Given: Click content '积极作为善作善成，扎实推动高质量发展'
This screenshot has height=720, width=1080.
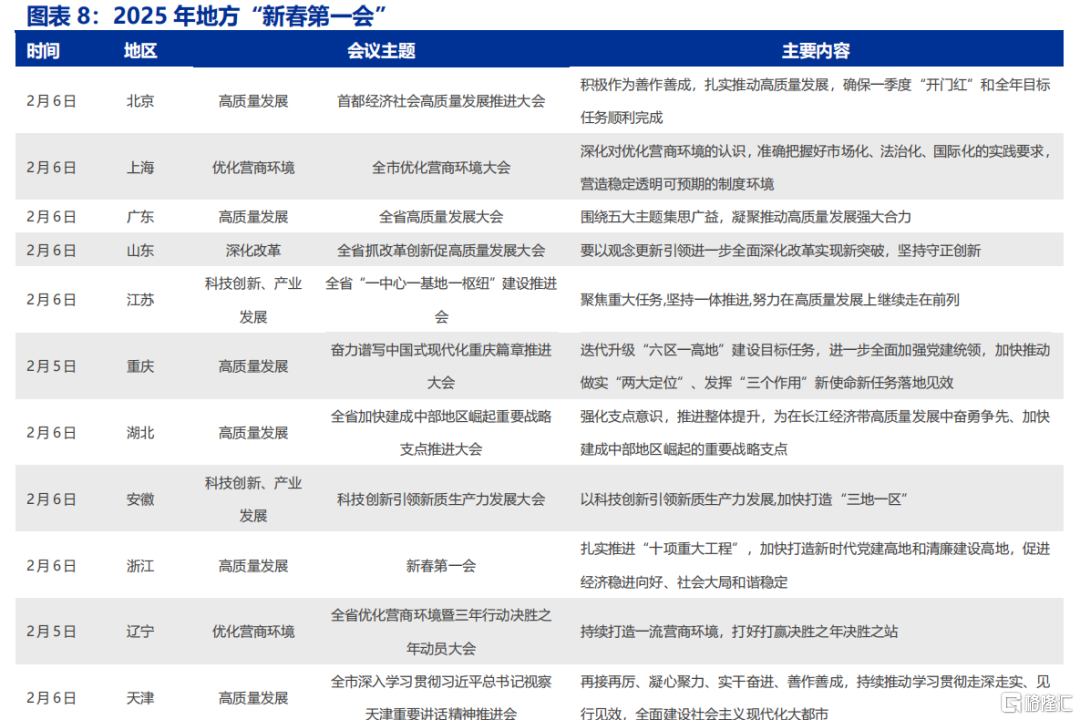Looking at the screenshot, I should point(705,85).
